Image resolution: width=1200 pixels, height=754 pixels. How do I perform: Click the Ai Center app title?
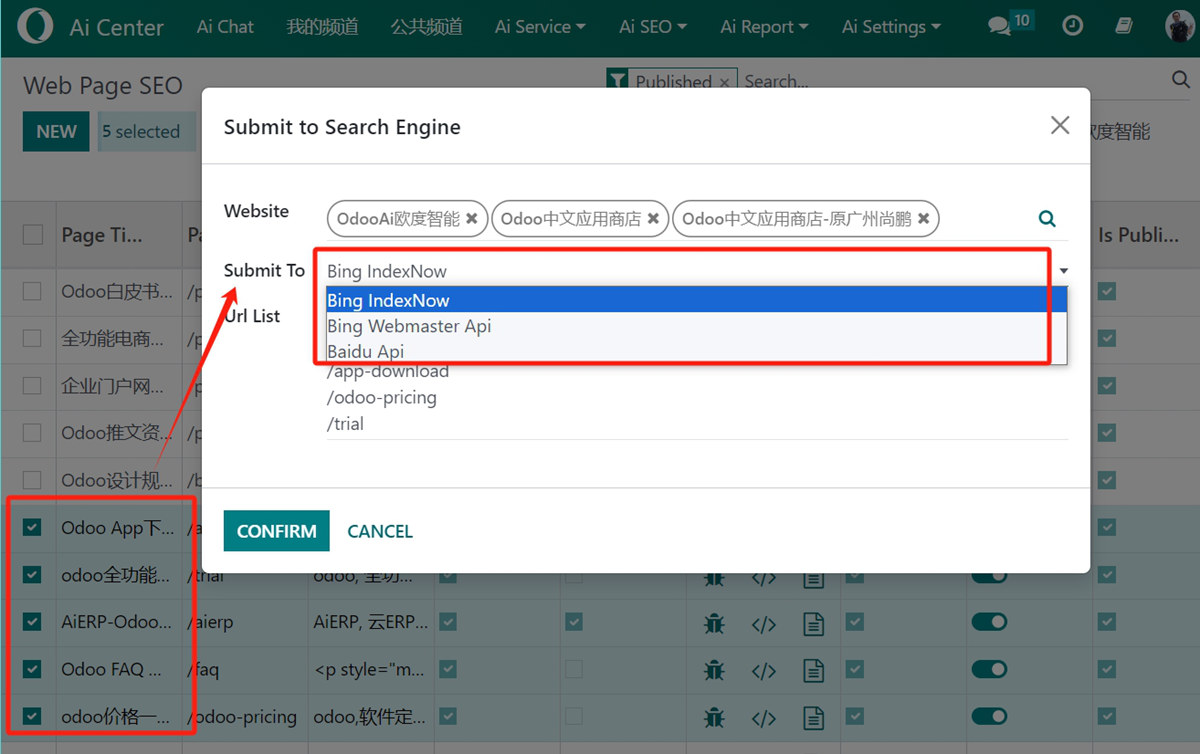coord(117,28)
